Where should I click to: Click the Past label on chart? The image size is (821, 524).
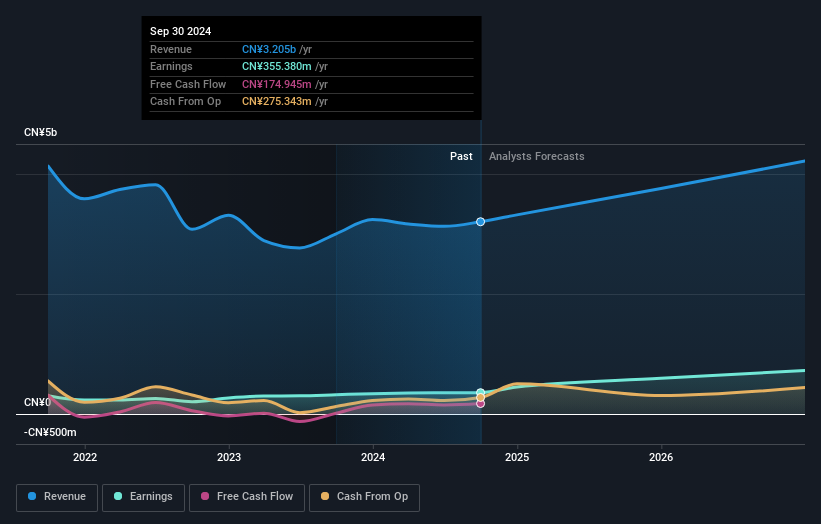tap(461, 156)
